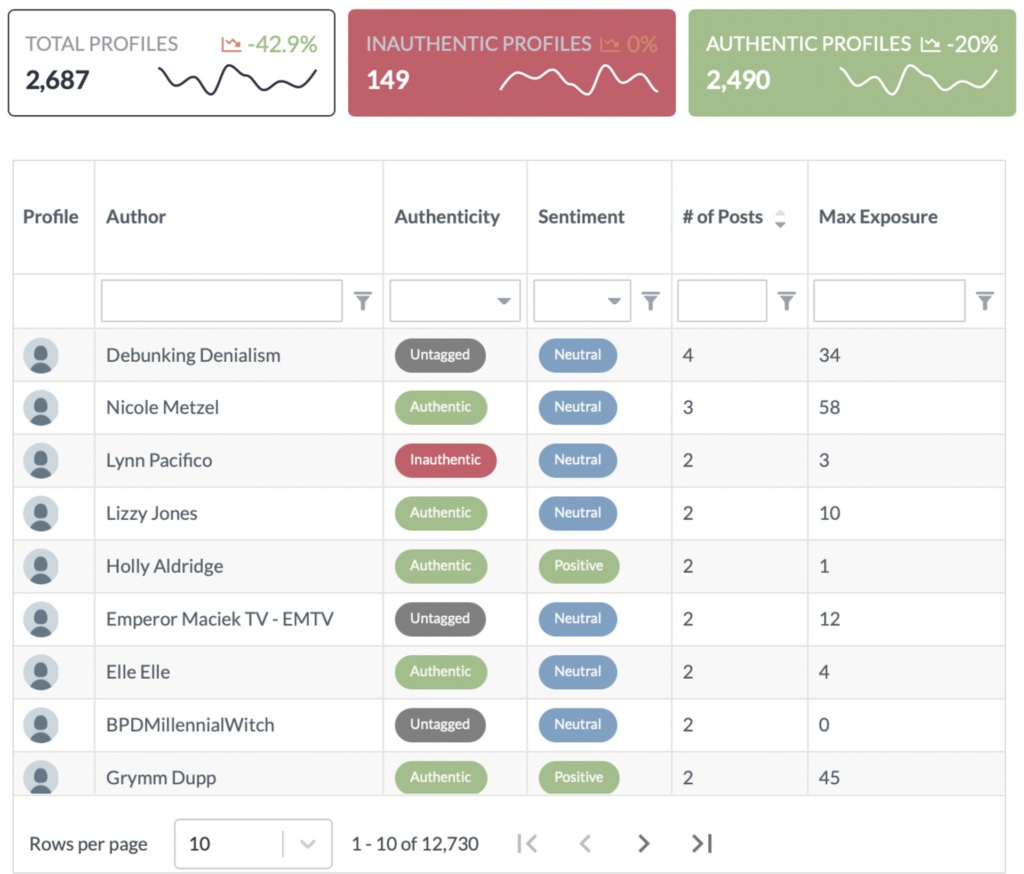Click the Author filter input field

point(221,300)
